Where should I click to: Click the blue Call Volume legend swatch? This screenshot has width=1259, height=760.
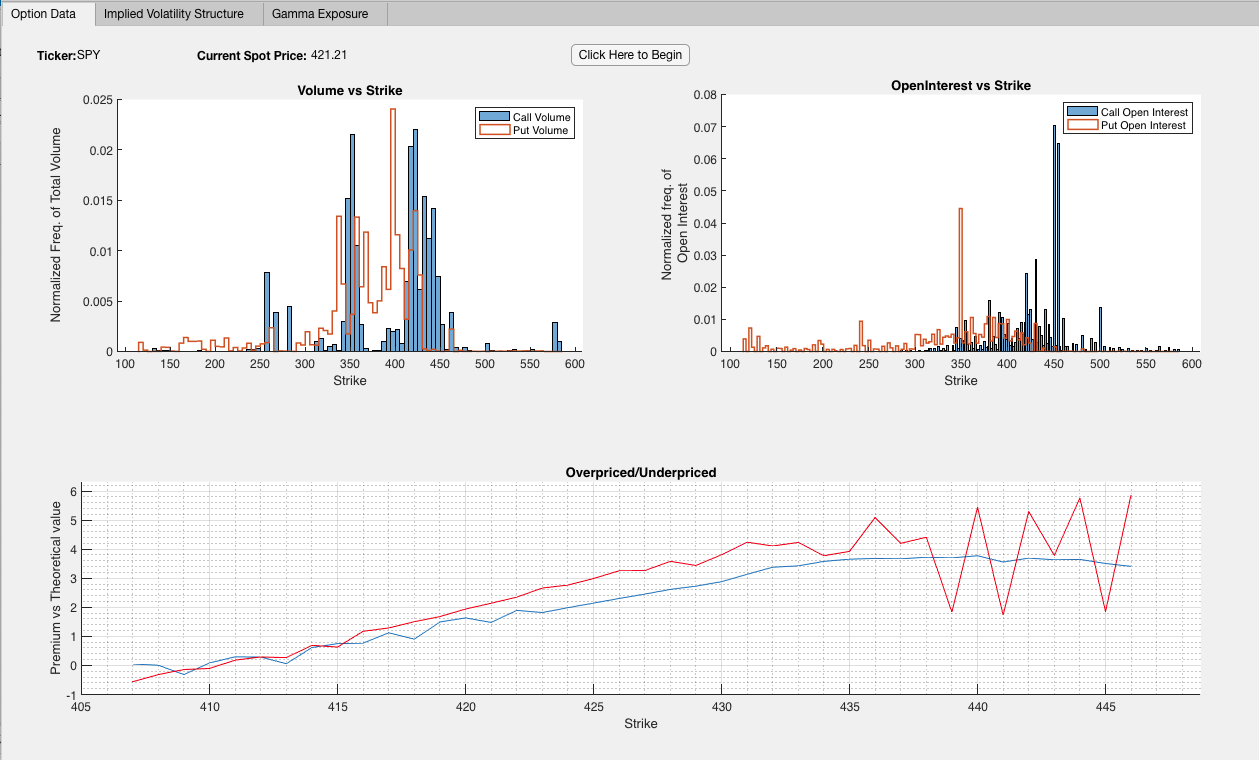coord(494,117)
